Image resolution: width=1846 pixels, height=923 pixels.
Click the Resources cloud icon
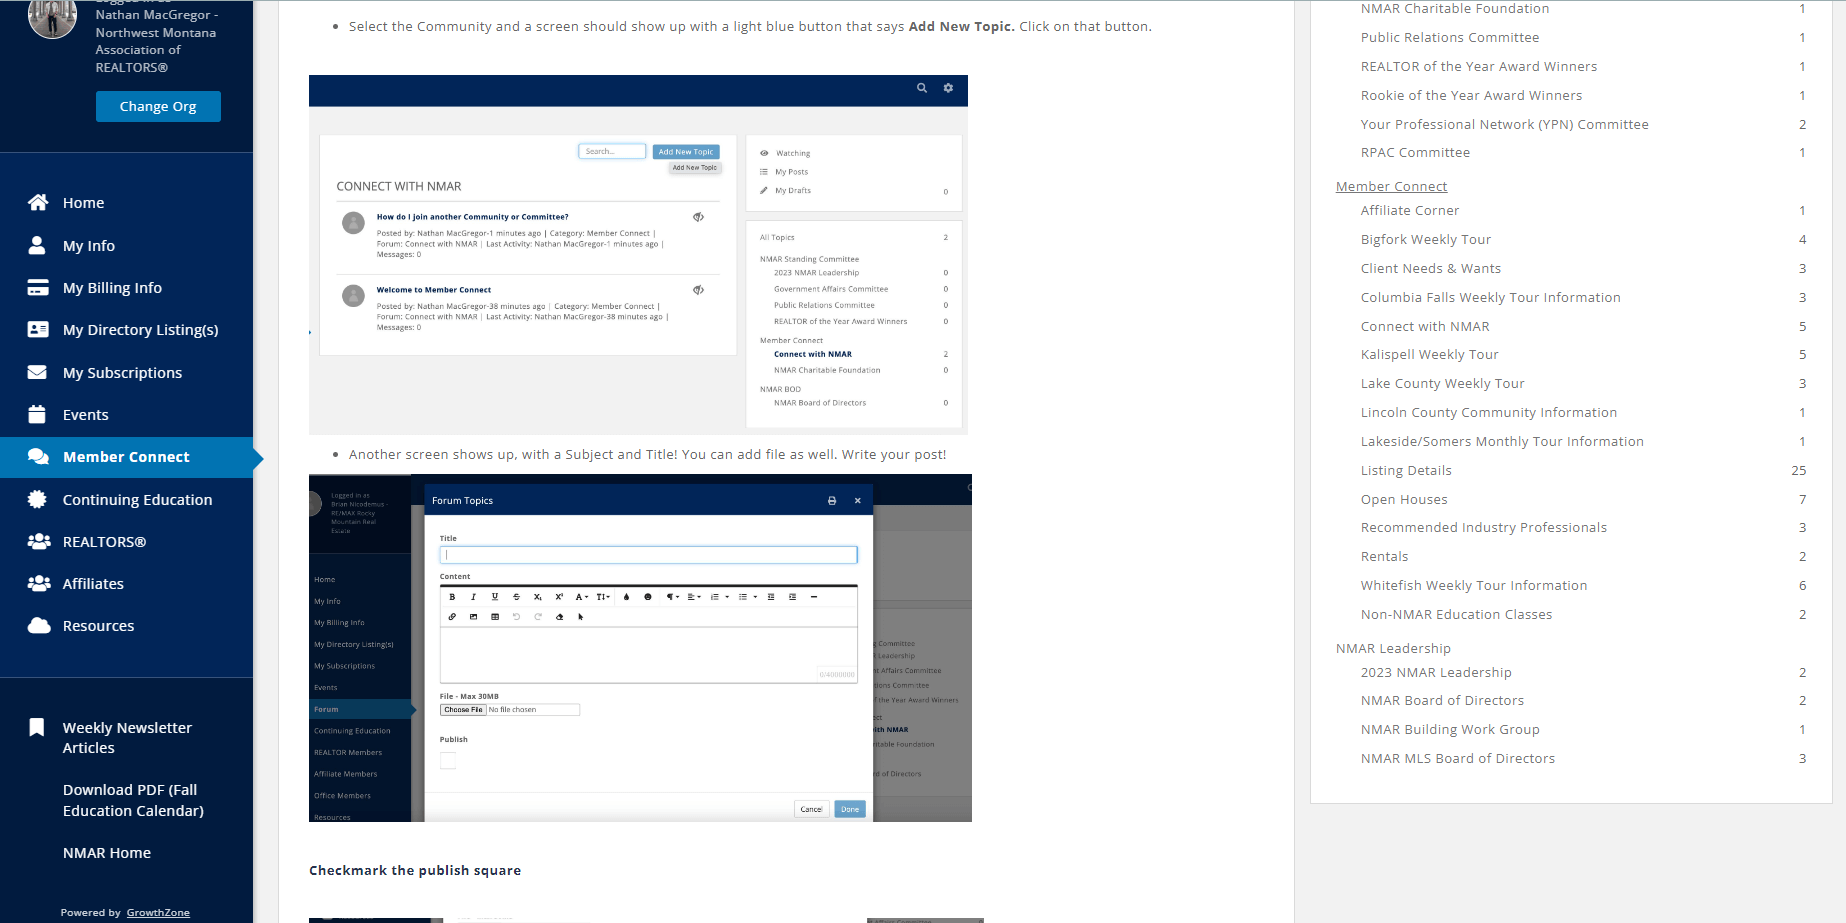[x=39, y=625]
